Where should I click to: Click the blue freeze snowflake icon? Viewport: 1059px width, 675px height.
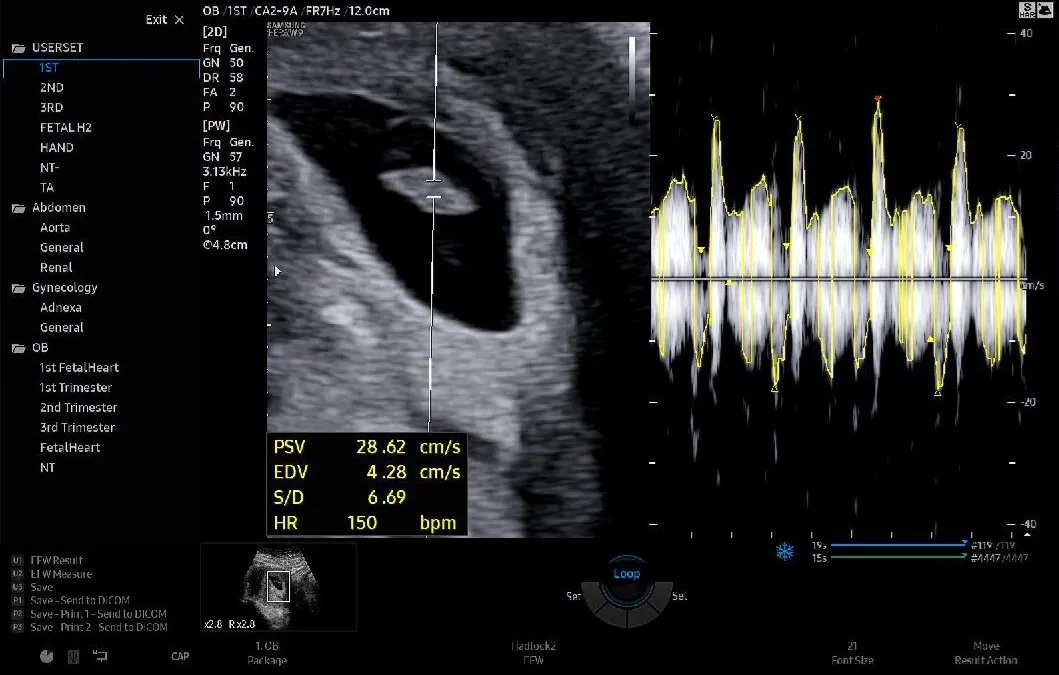pyautogui.click(x=784, y=551)
